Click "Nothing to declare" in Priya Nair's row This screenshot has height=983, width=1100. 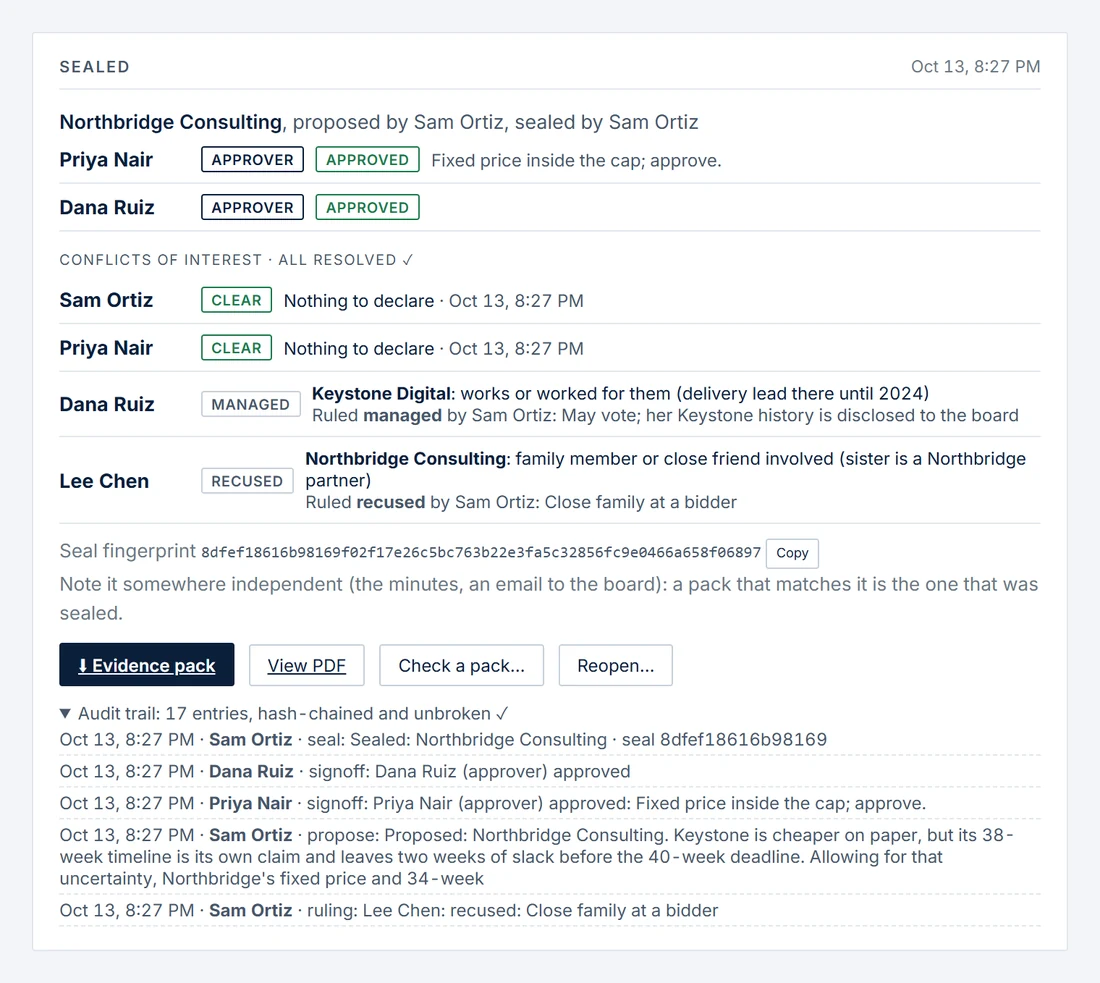pos(358,349)
